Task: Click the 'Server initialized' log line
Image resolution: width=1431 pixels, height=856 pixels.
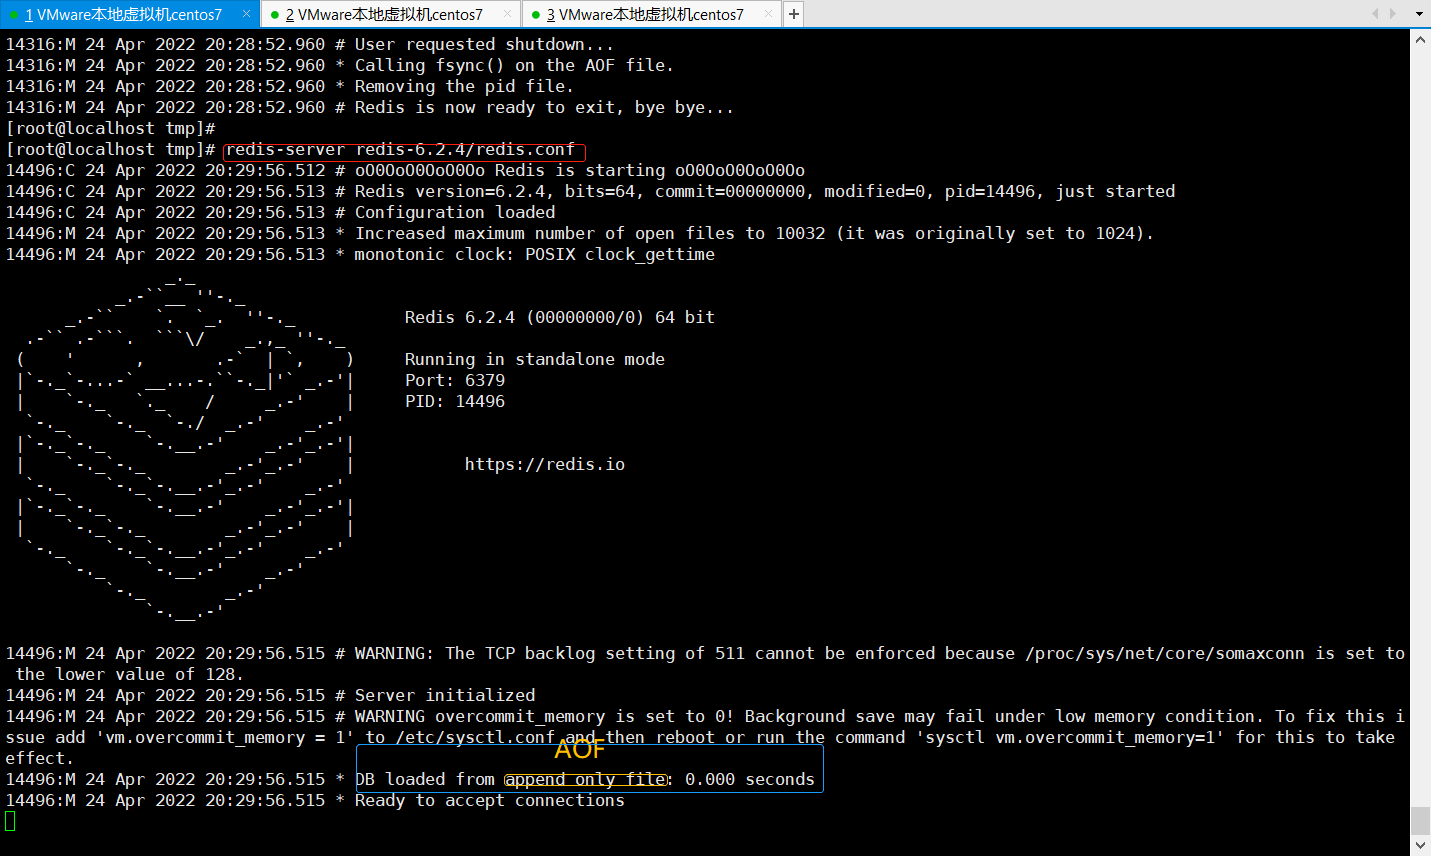Action: [270, 695]
